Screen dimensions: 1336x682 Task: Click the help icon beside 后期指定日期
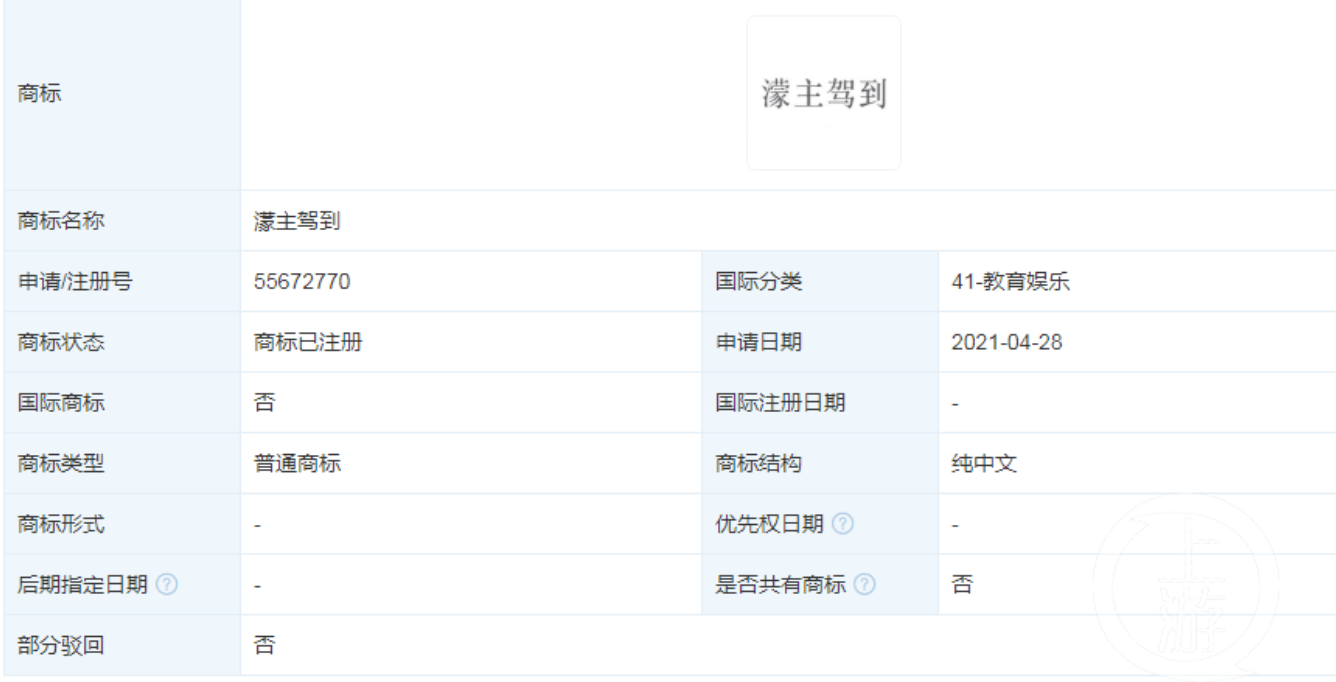coord(167,585)
